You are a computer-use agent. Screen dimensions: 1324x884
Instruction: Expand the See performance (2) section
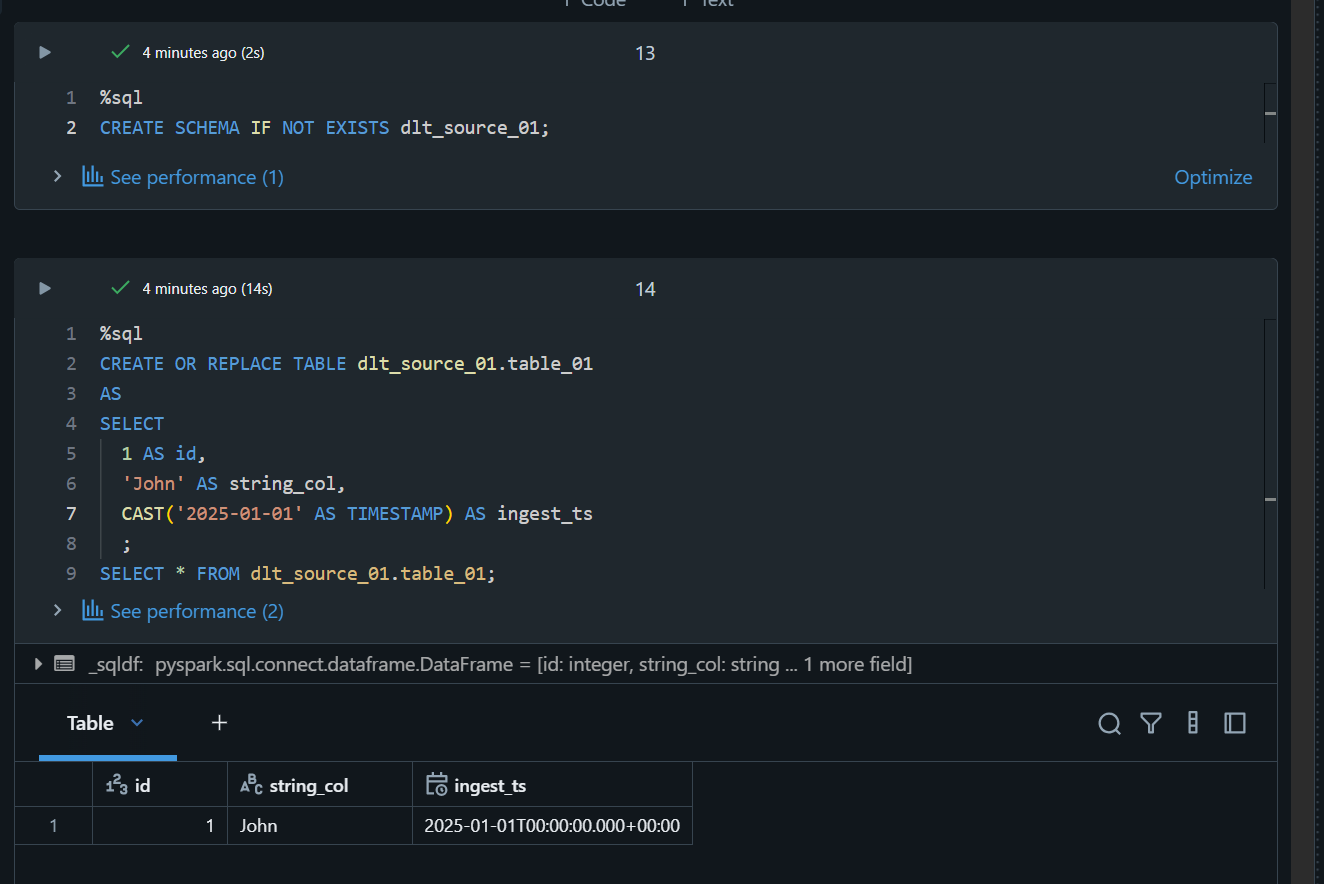[57, 611]
